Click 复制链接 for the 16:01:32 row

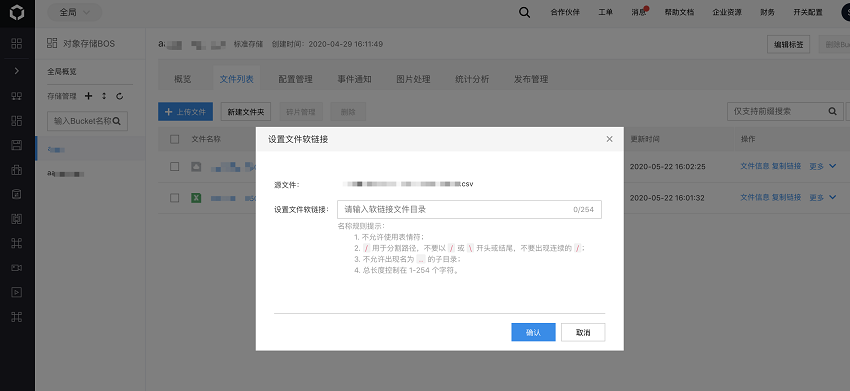click(787, 197)
